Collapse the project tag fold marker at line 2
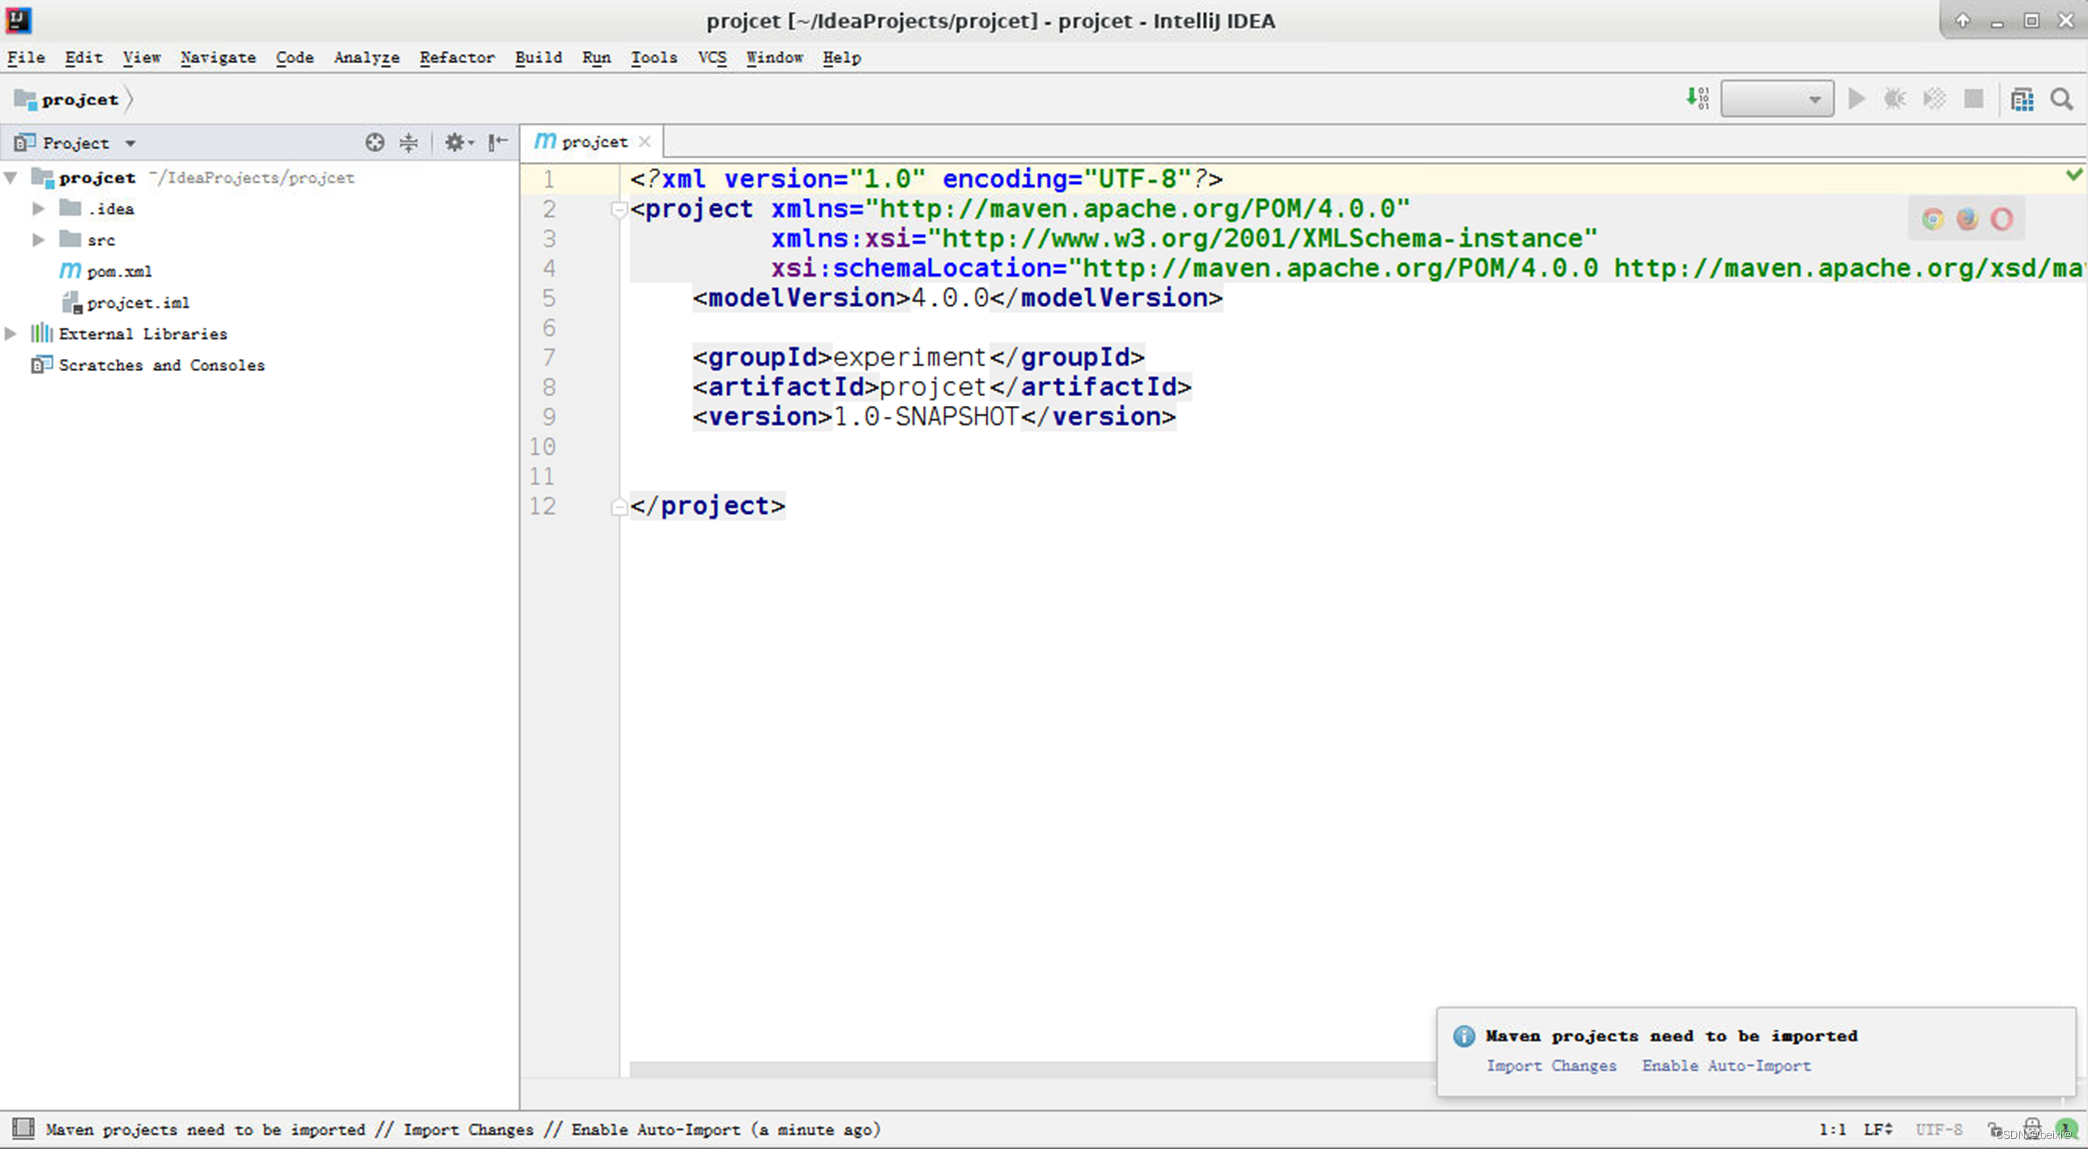The image size is (2088, 1149). tap(618, 210)
